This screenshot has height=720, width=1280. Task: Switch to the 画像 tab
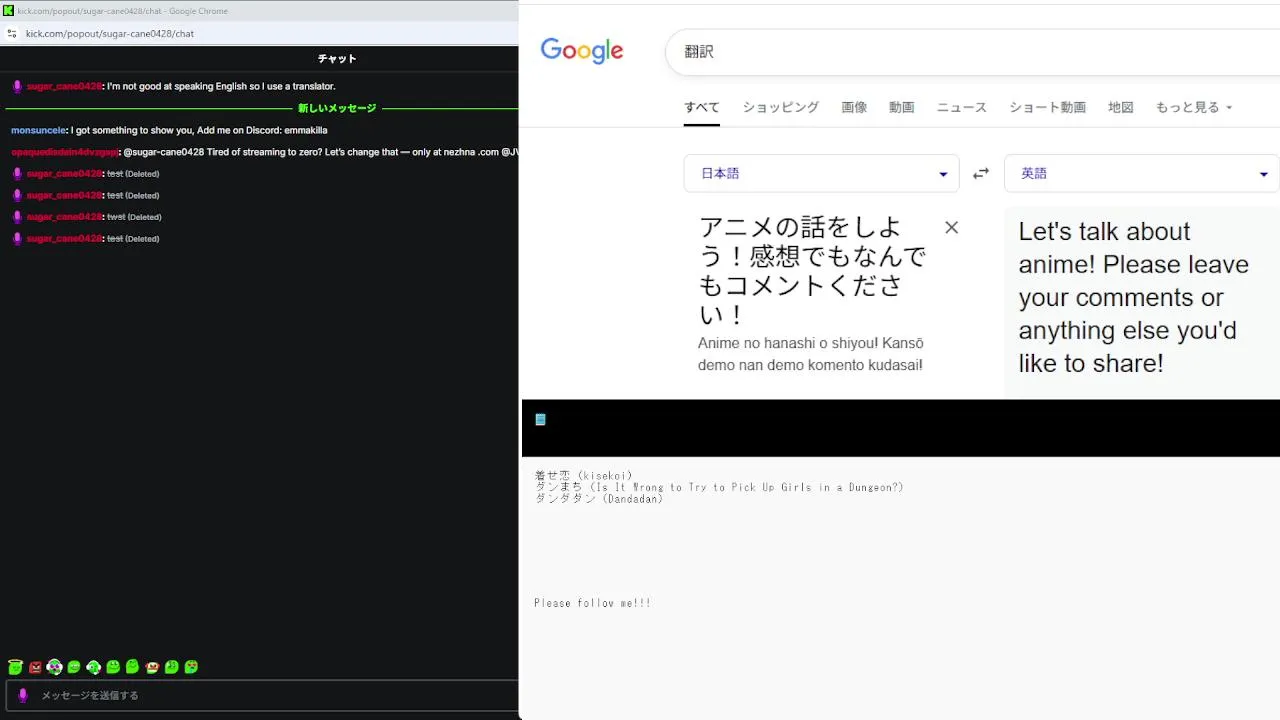pos(854,107)
